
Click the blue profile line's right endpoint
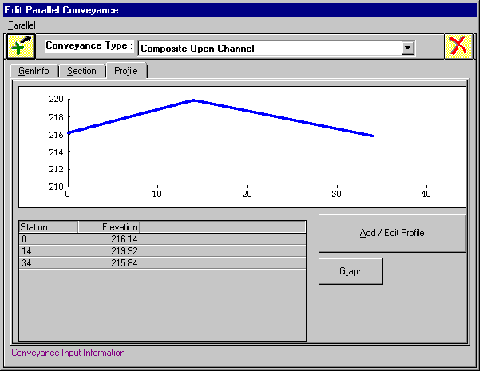(x=372, y=135)
